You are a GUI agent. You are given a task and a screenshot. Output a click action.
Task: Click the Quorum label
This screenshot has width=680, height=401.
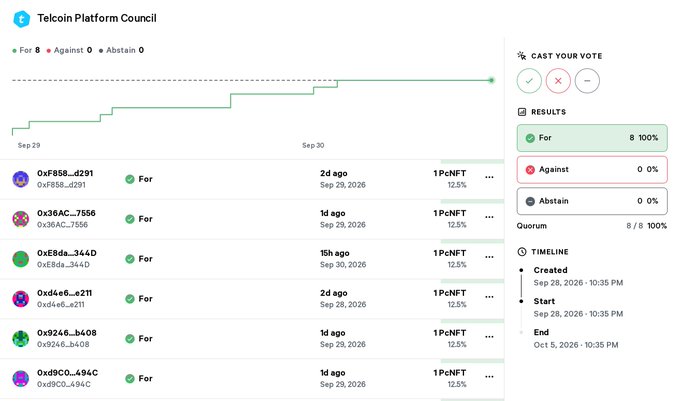[x=532, y=226]
